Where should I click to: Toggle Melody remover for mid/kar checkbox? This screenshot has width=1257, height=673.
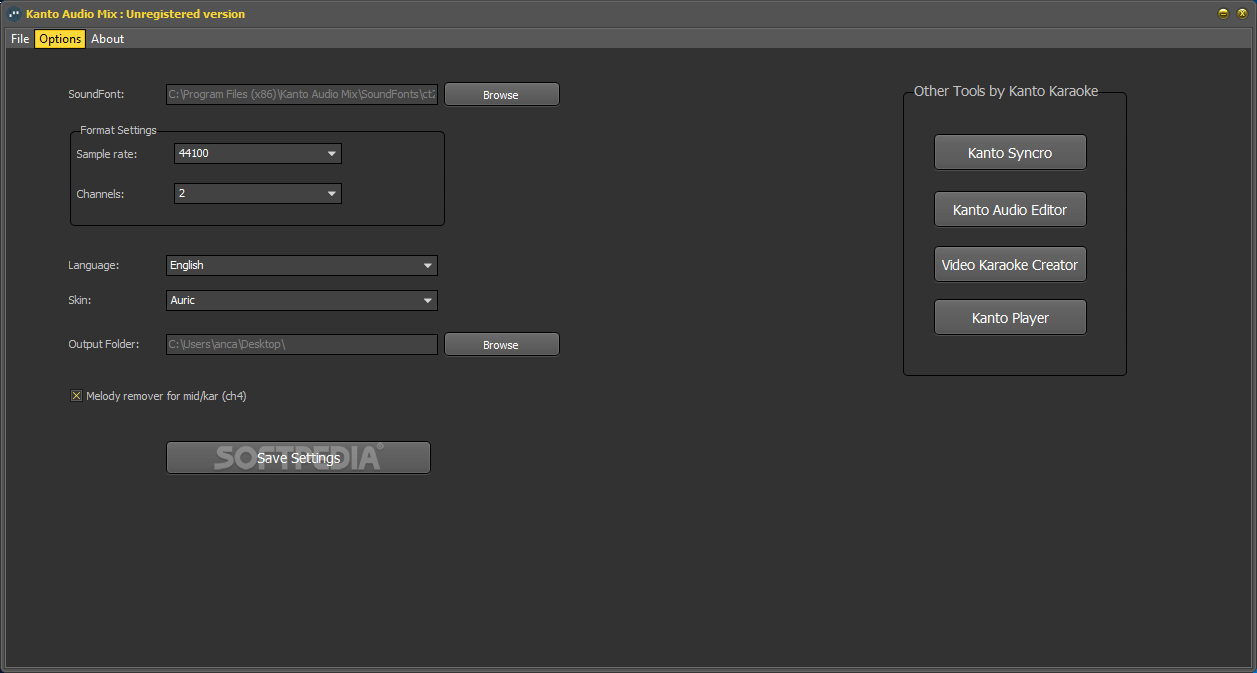point(76,396)
